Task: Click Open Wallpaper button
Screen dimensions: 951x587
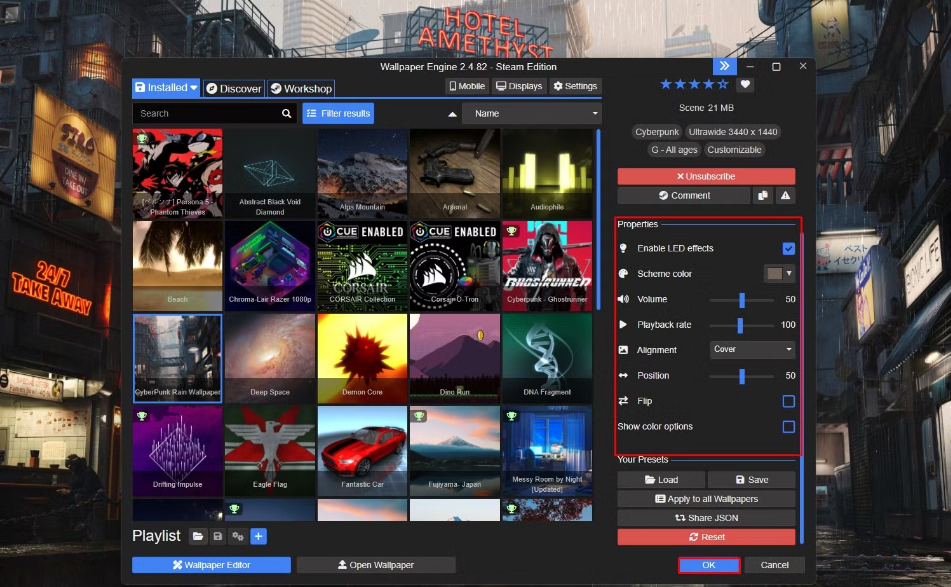Action: pos(376,565)
